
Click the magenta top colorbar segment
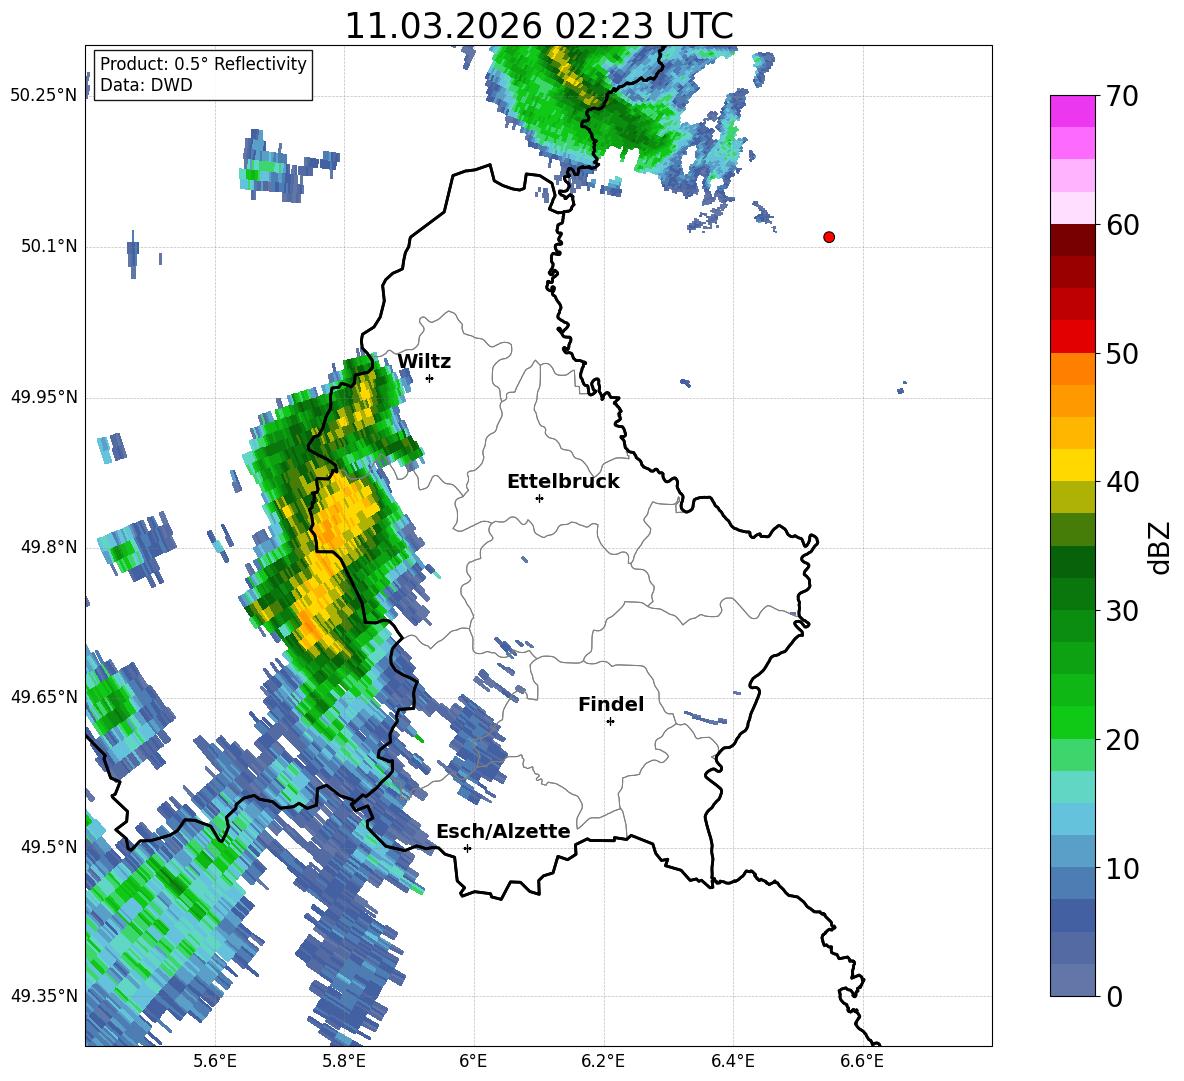pos(1072,111)
